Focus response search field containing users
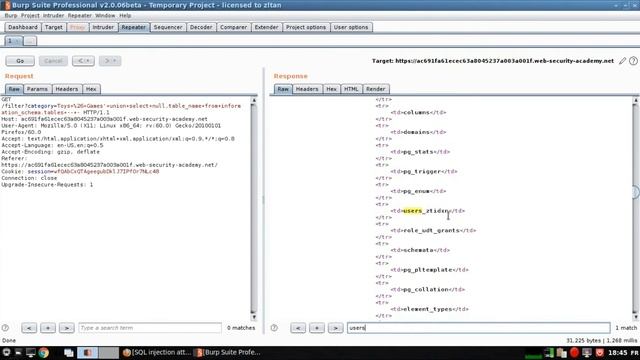The image size is (640, 360). click(x=479, y=328)
